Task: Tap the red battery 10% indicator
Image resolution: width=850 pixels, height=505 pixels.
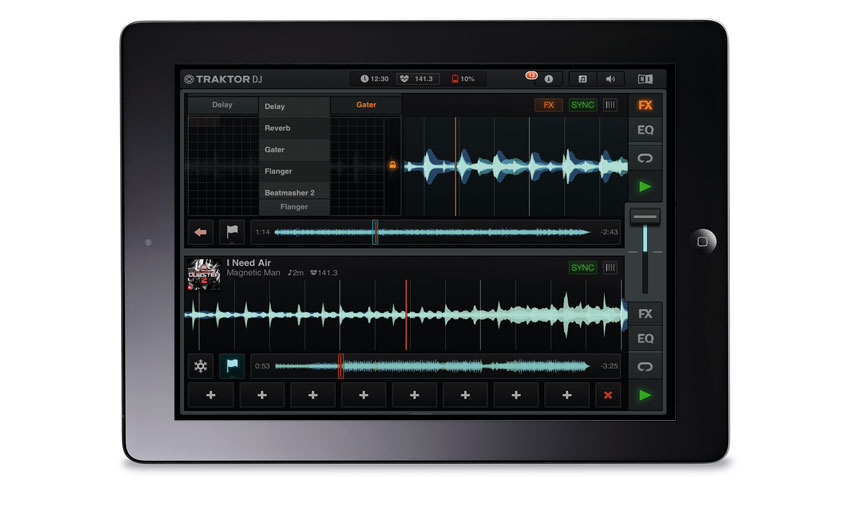Action: 463,79
